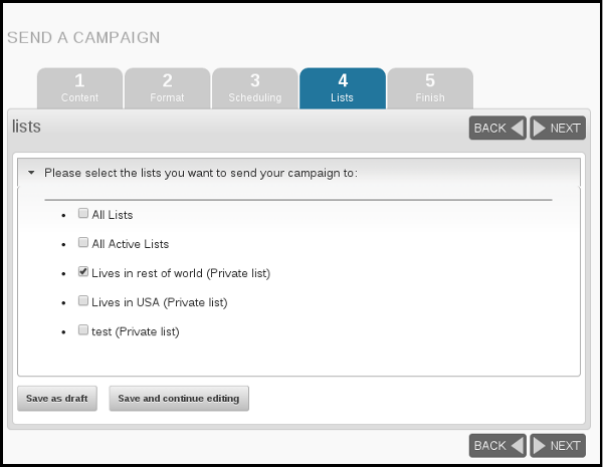This screenshot has width=603, height=467.
Task: Click Save and continue editing button
Action: pyautogui.click(x=179, y=399)
